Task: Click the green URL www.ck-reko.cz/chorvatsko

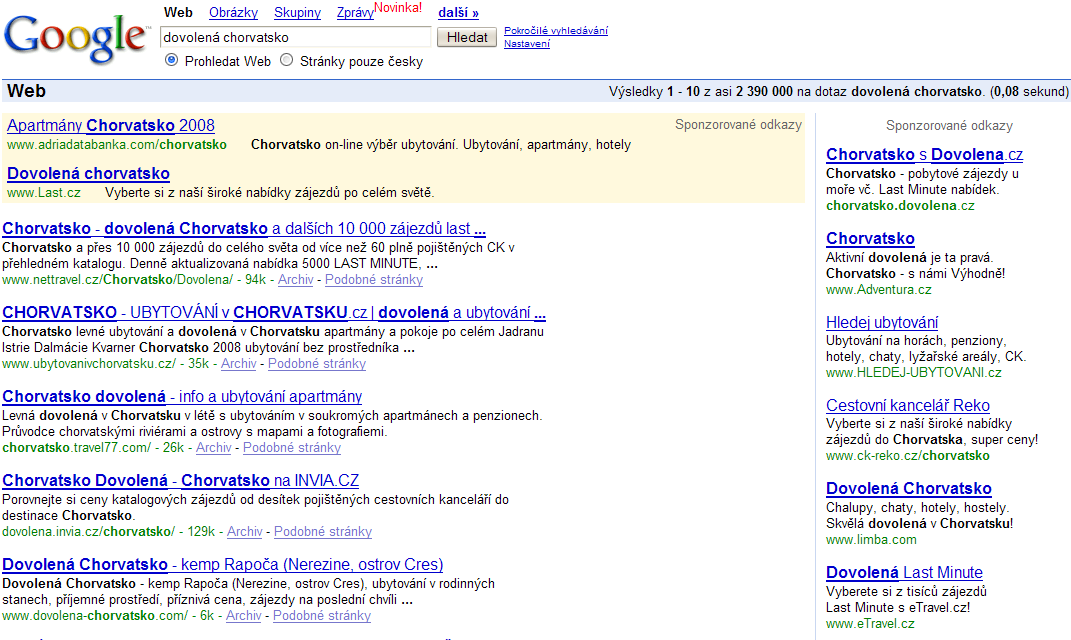Action: point(908,456)
